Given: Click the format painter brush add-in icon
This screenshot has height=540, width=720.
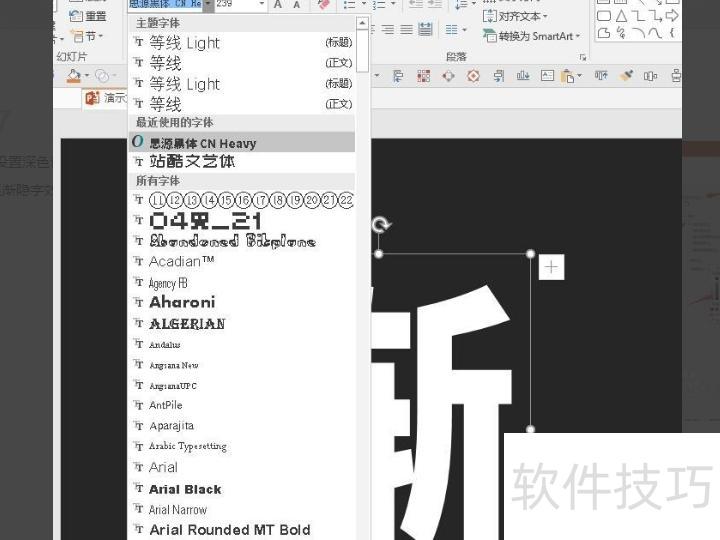Looking at the screenshot, I should click(x=625, y=76).
